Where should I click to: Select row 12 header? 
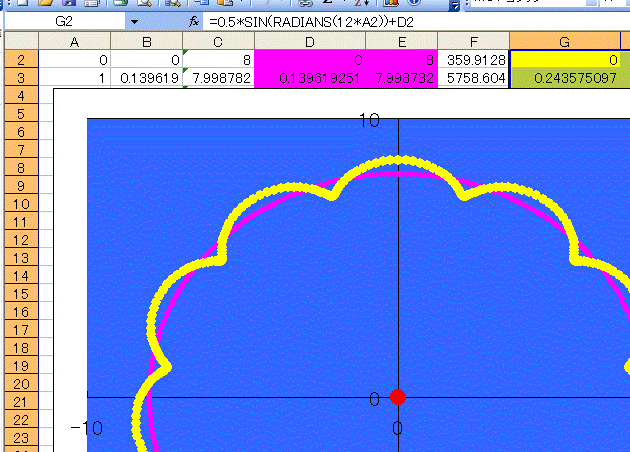coord(21,240)
